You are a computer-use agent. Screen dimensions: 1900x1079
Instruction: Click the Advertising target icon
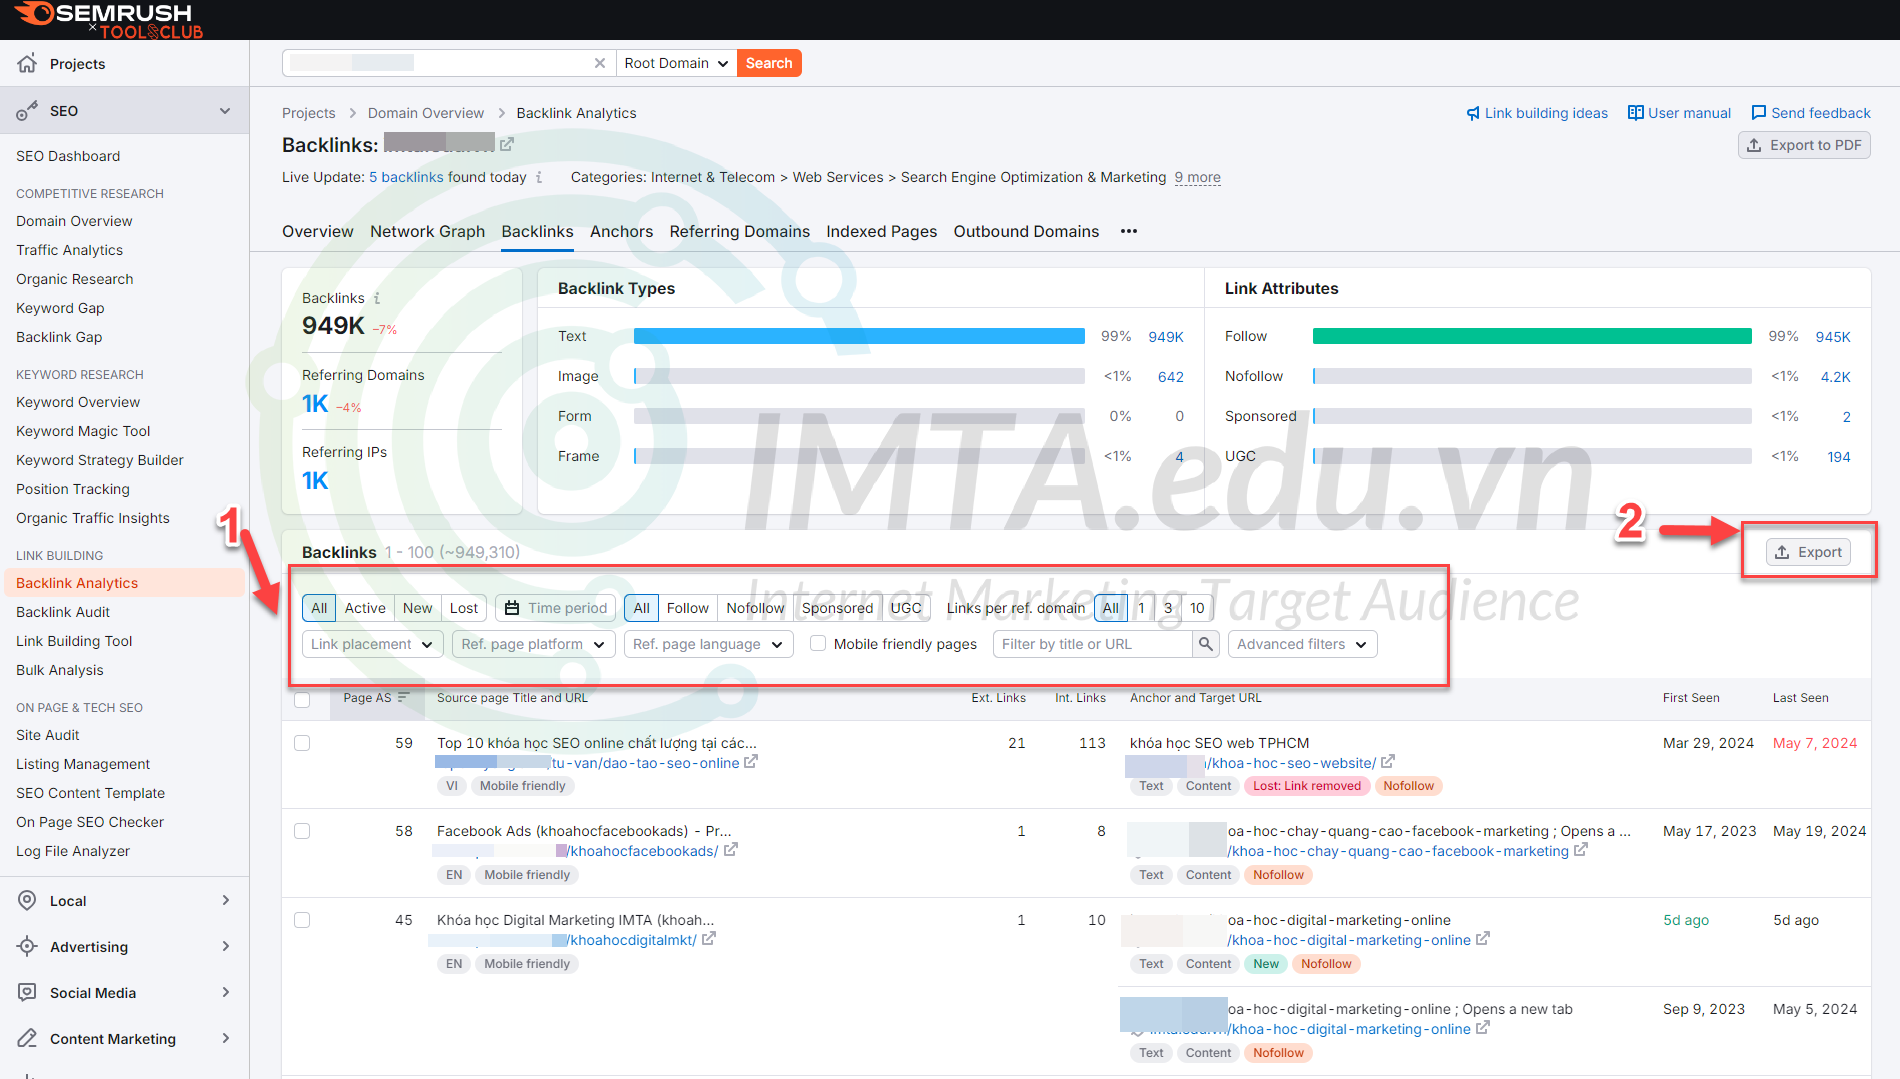click(27, 946)
